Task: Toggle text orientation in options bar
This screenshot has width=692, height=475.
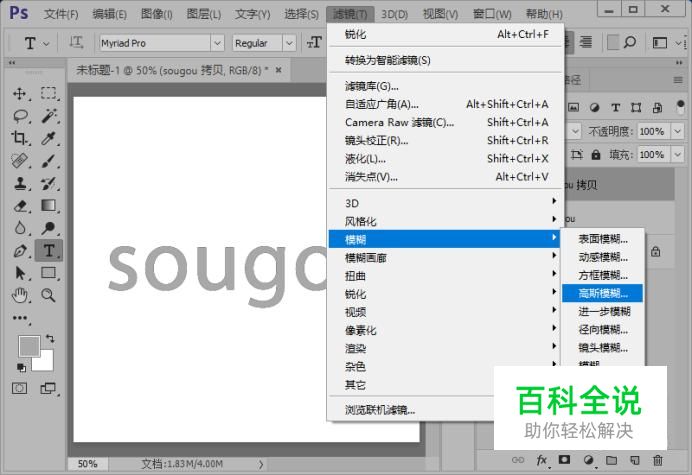Action: (76, 43)
